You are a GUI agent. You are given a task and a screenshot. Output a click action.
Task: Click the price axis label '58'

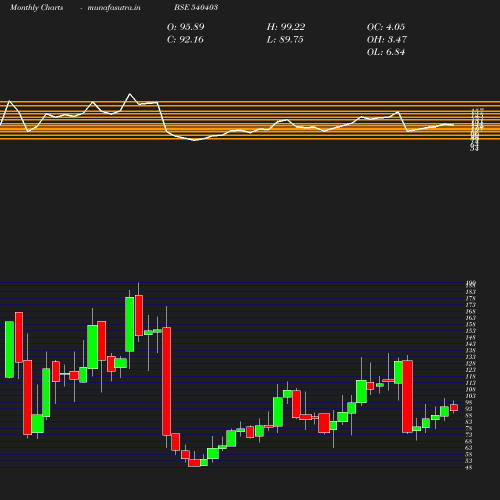click(469, 454)
